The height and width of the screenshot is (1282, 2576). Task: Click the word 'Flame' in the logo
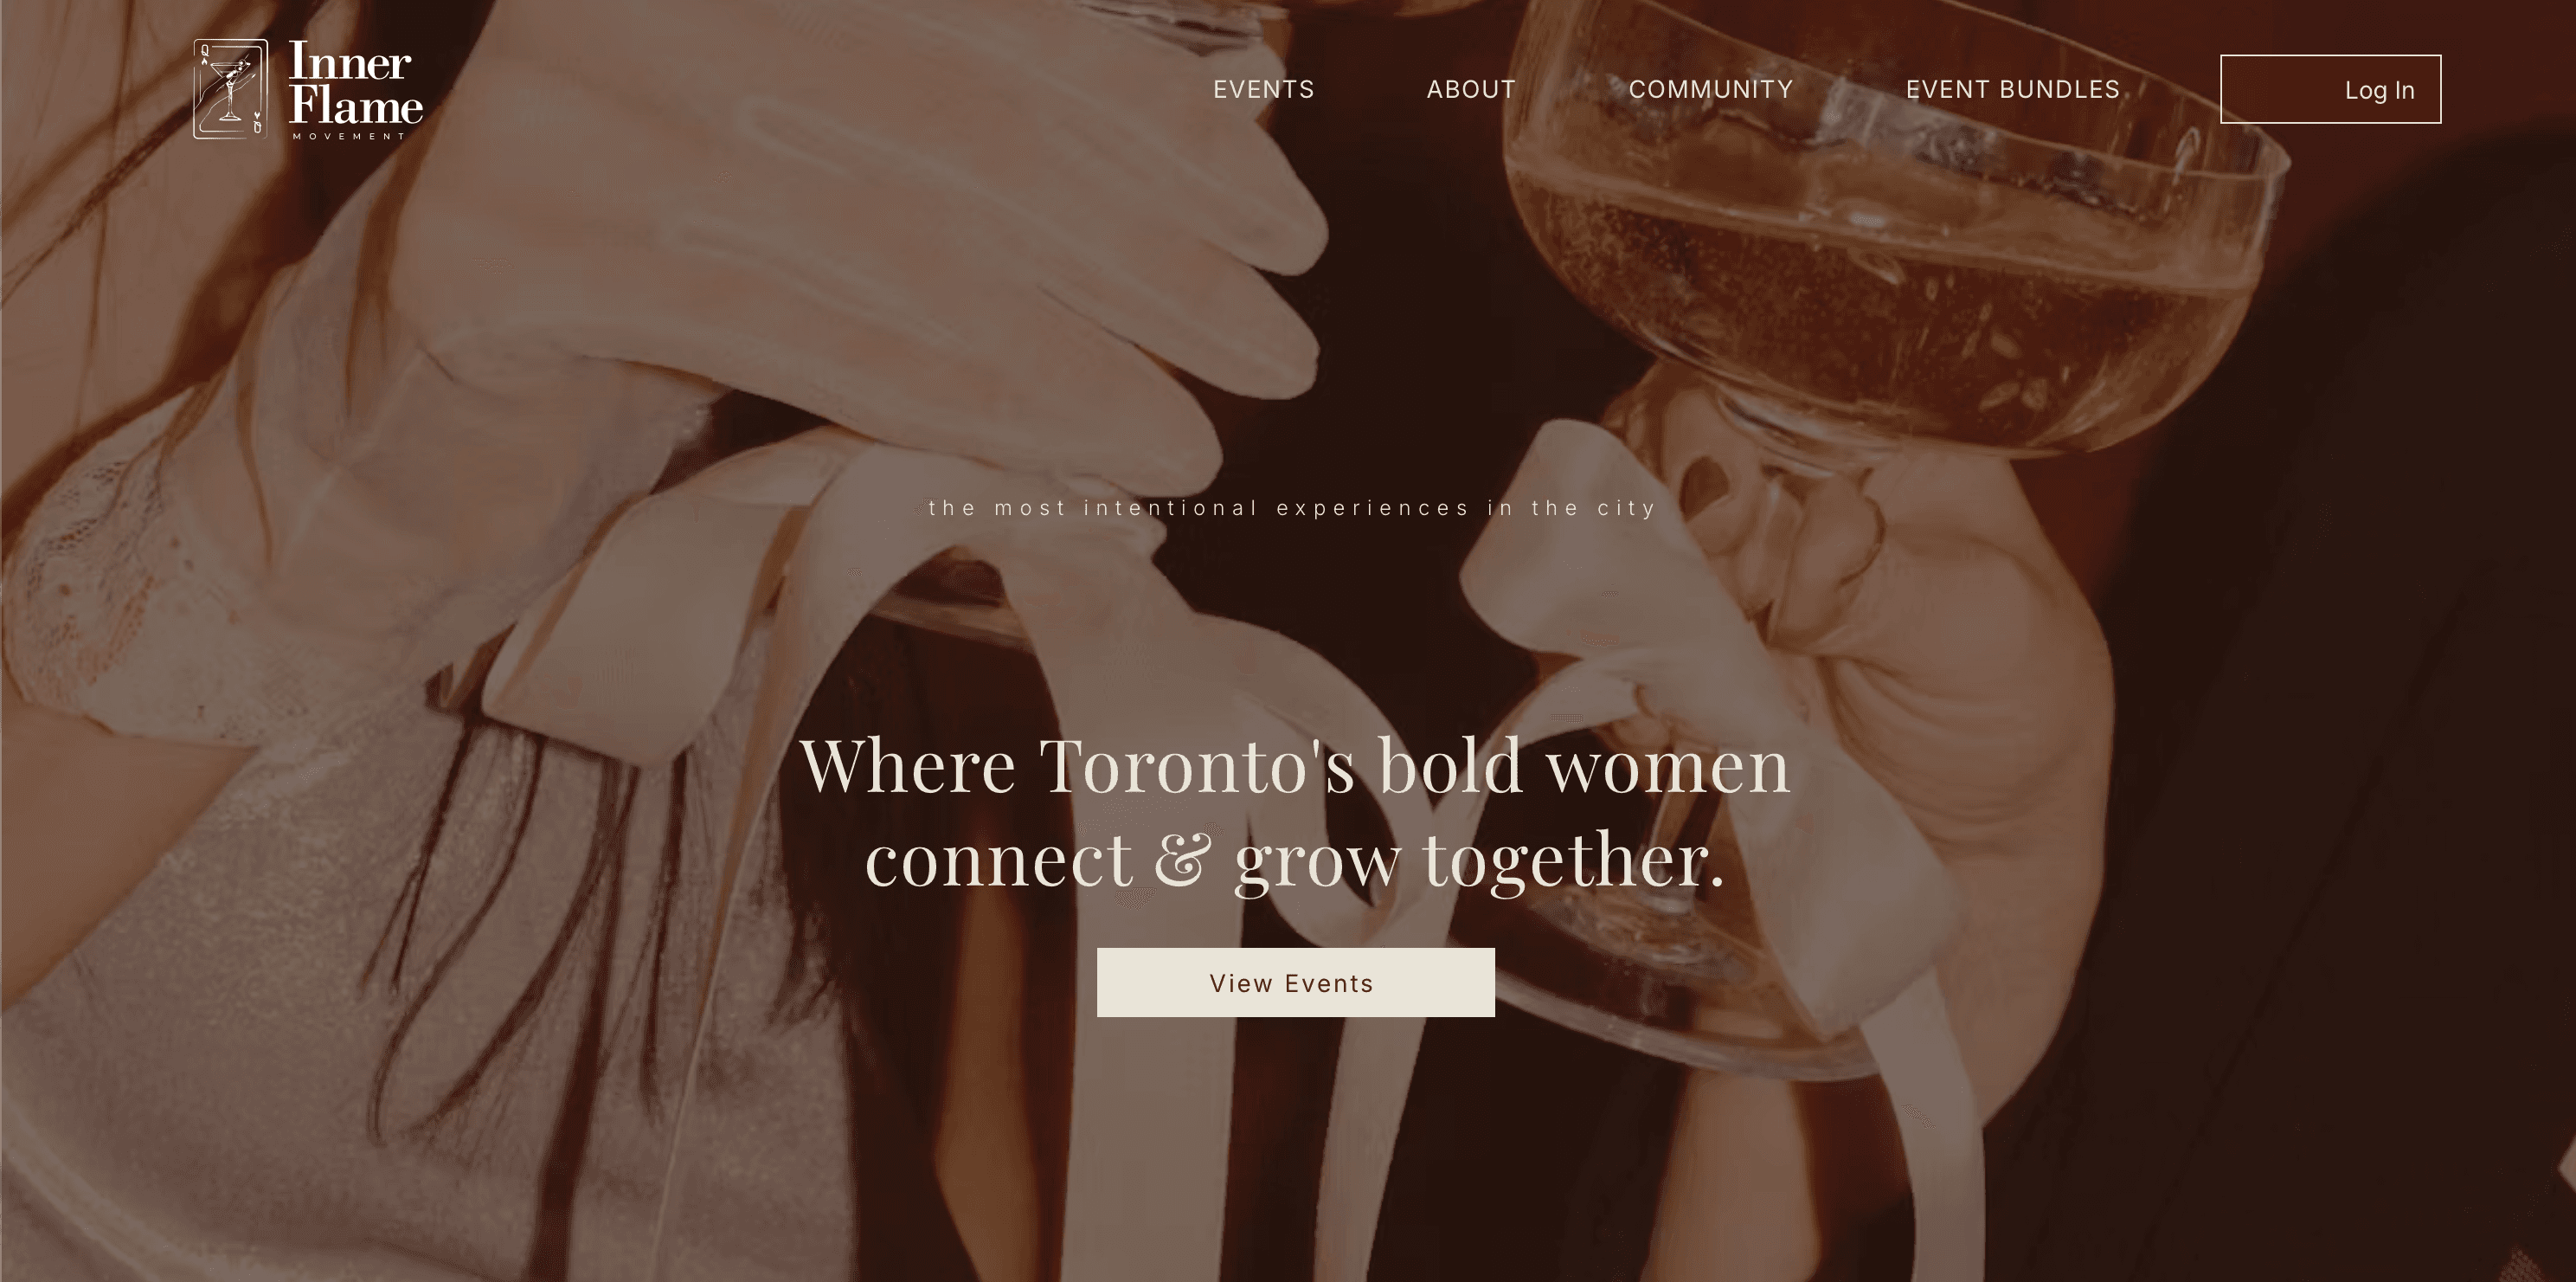pos(355,106)
